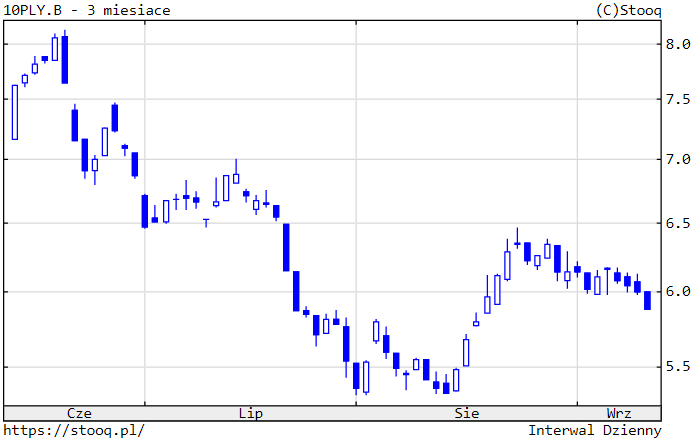Click the 6.0 price axis label
The height and width of the screenshot is (440, 694).
(677, 292)
